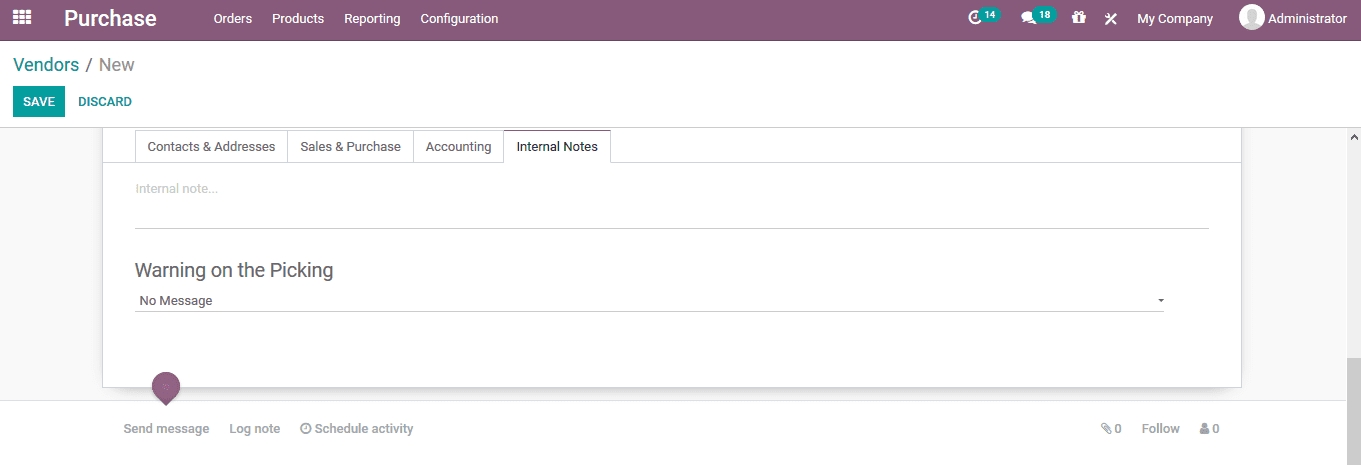The height and width of the screenshot is (465, 1361).
Task: Click the followers person icon
Action: tap(1204, 429)
